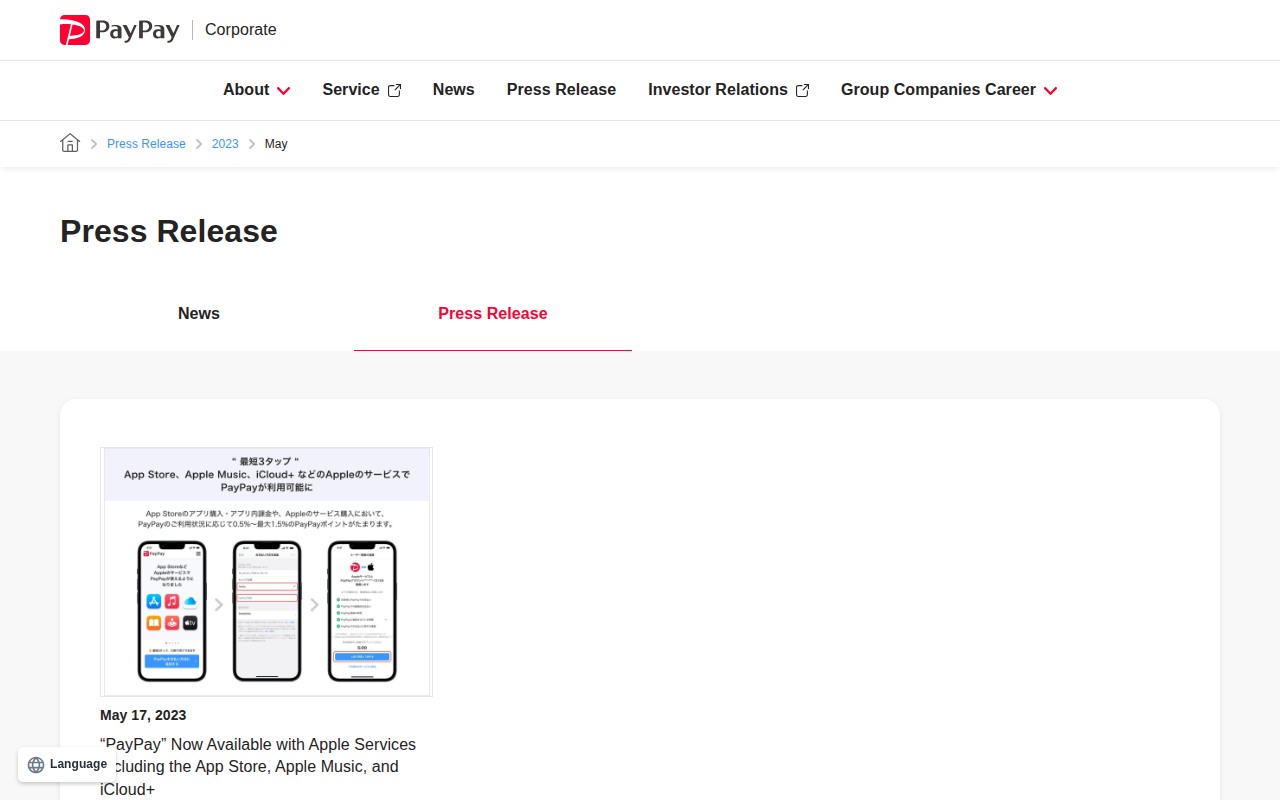The image size is (1280, 800).
Task: Expand the About menu
Action: (256, 90)
